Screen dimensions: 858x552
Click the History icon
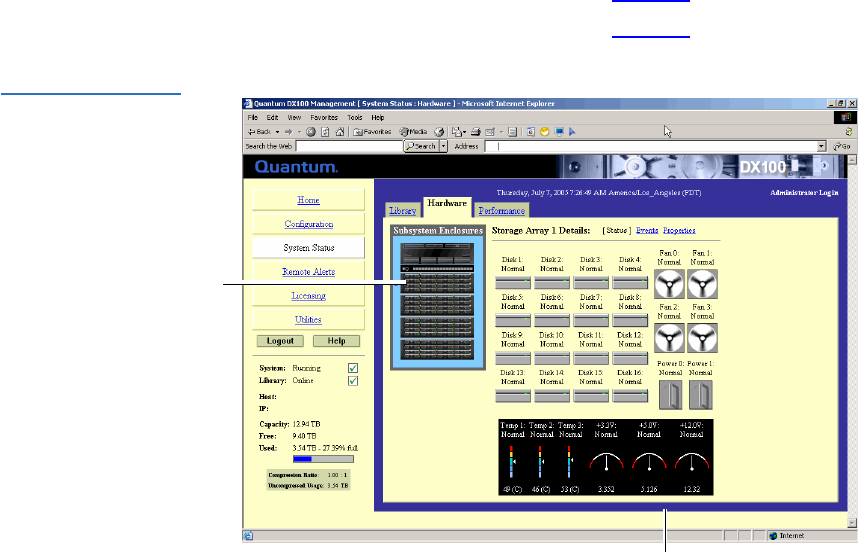click(x=439, y=132)
